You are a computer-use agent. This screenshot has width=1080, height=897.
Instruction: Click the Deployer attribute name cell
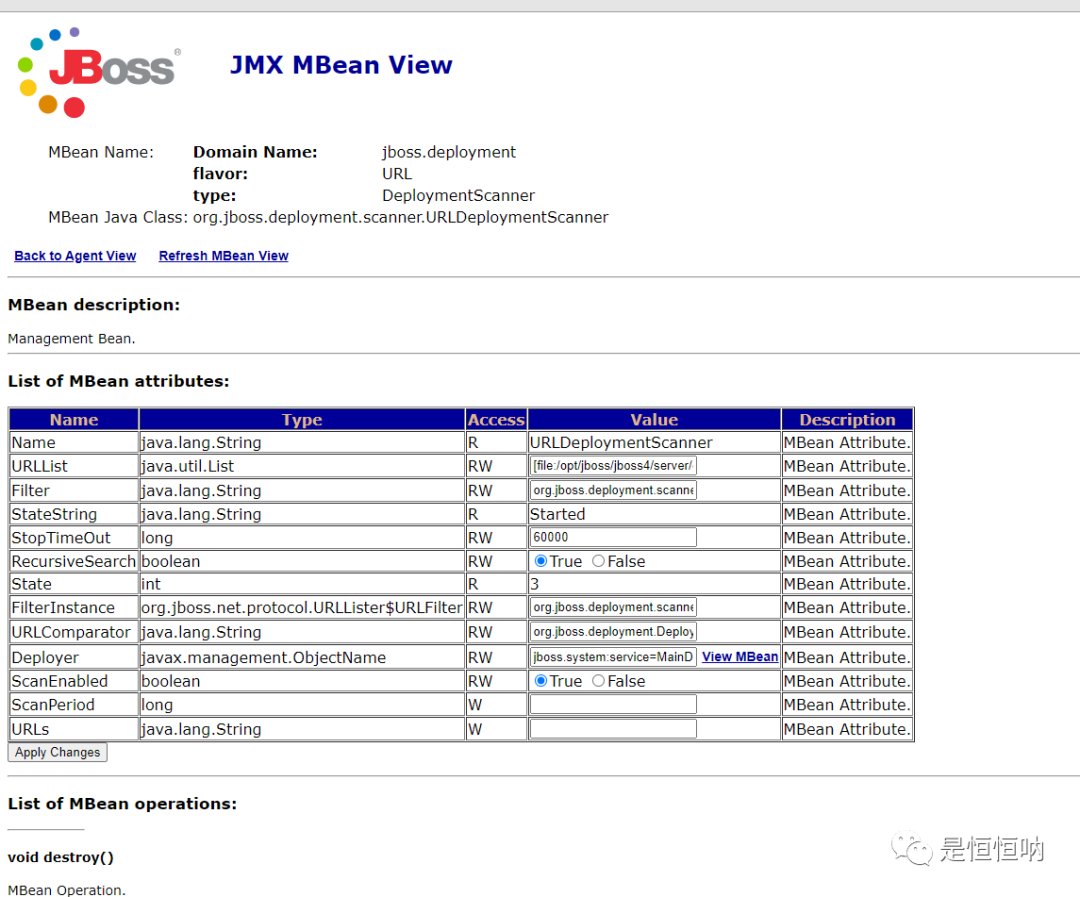(74, 657)
